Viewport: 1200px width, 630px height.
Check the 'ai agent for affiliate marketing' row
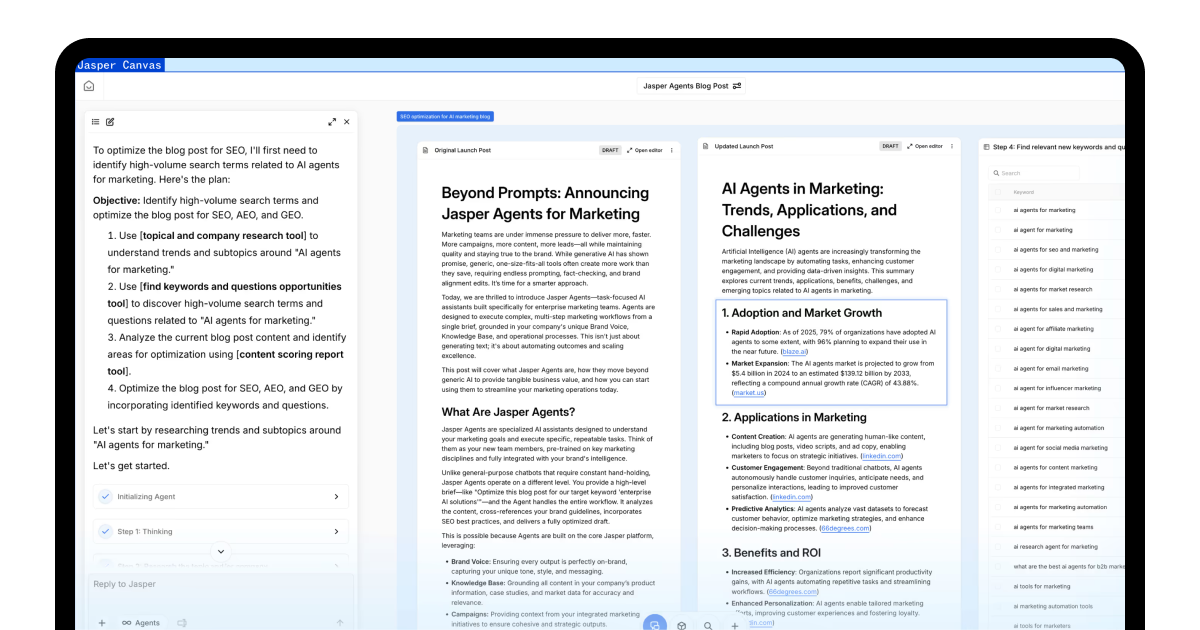click(x=997, y=329)
